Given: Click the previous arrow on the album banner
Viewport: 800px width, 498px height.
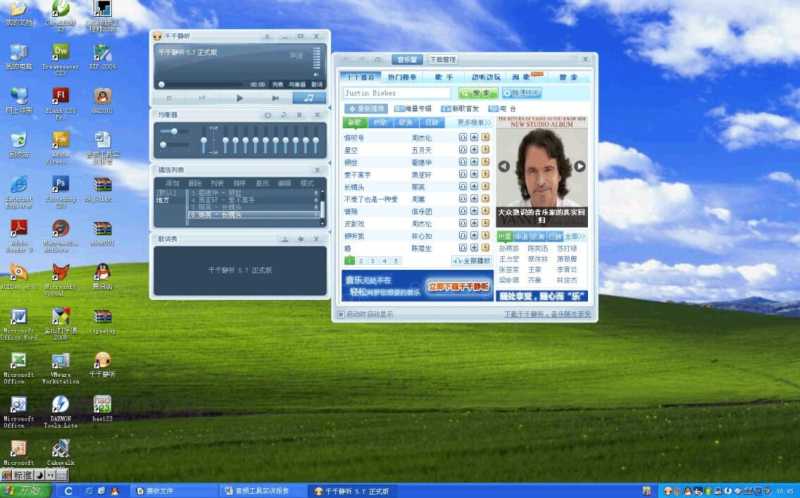Looking at the screenshot, I should pos(504,166).
